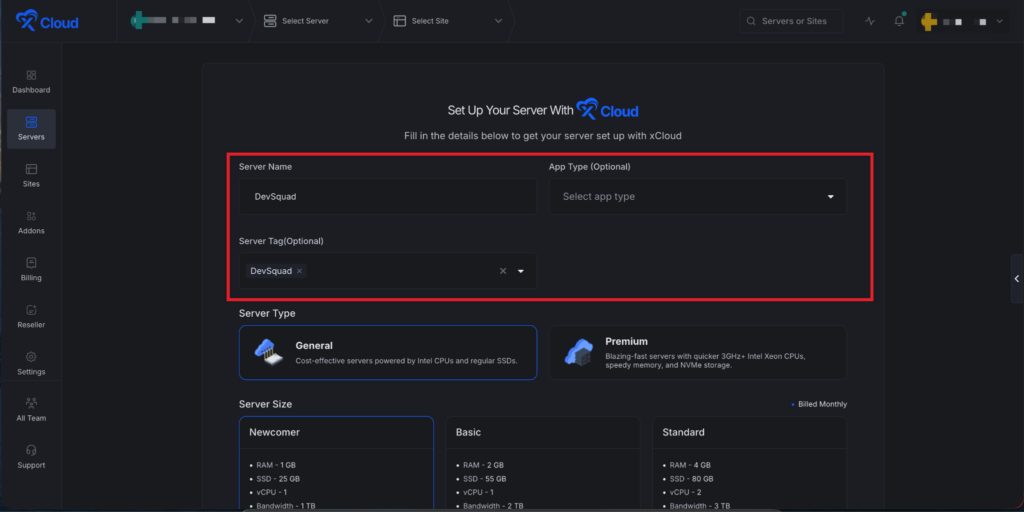Expand the Select Server dropdown
This screenshot has height=512, width=1024.
tap(319, 21)
